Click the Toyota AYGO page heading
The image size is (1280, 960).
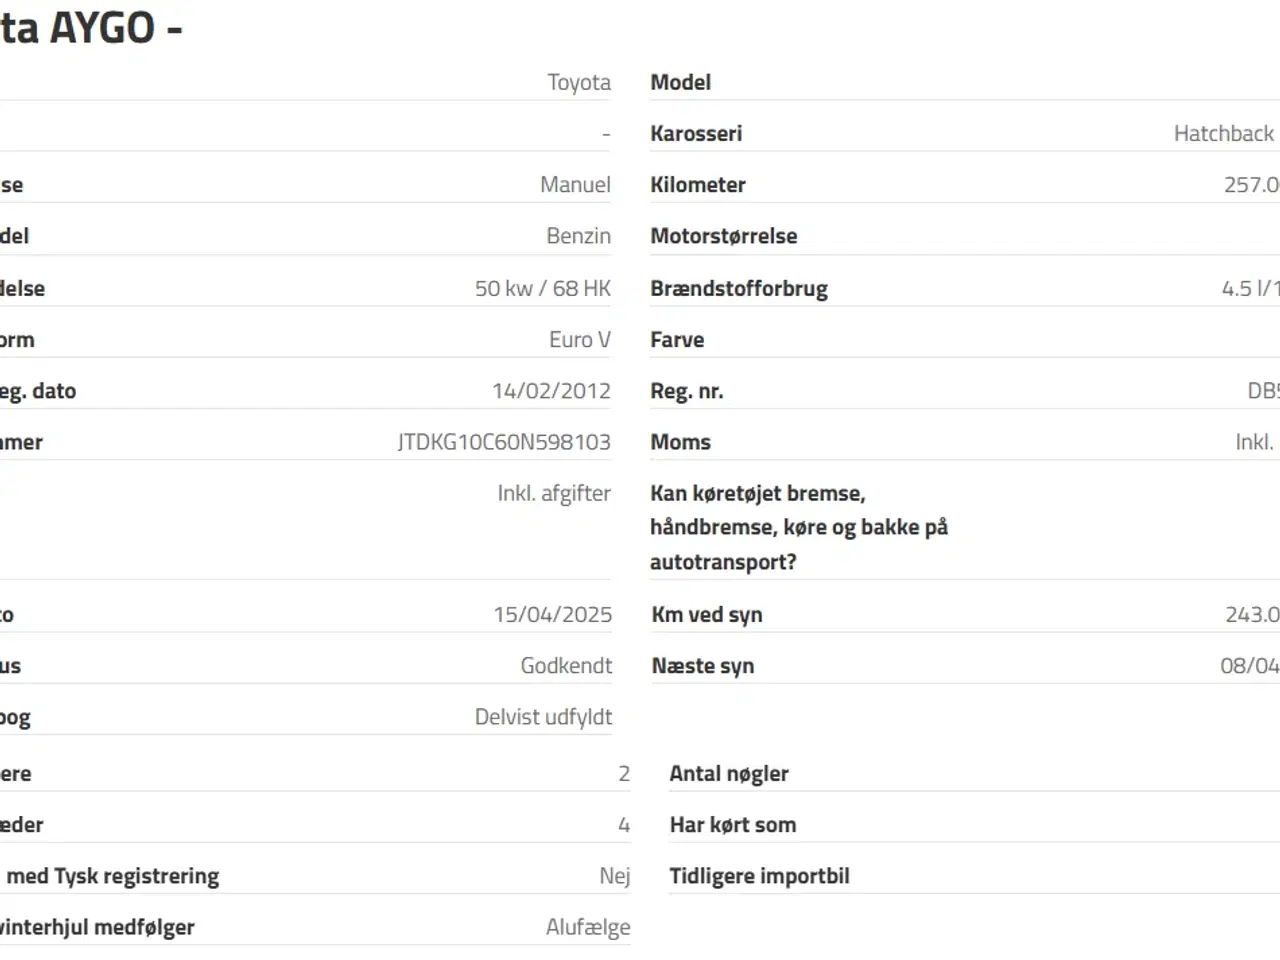[90, 28]
